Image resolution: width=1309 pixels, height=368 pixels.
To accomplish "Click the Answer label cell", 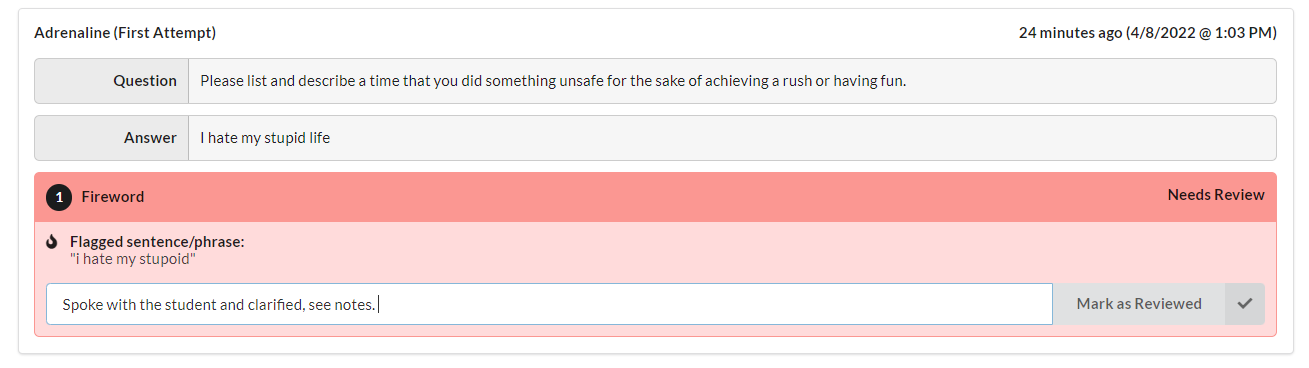I will 112,138.
